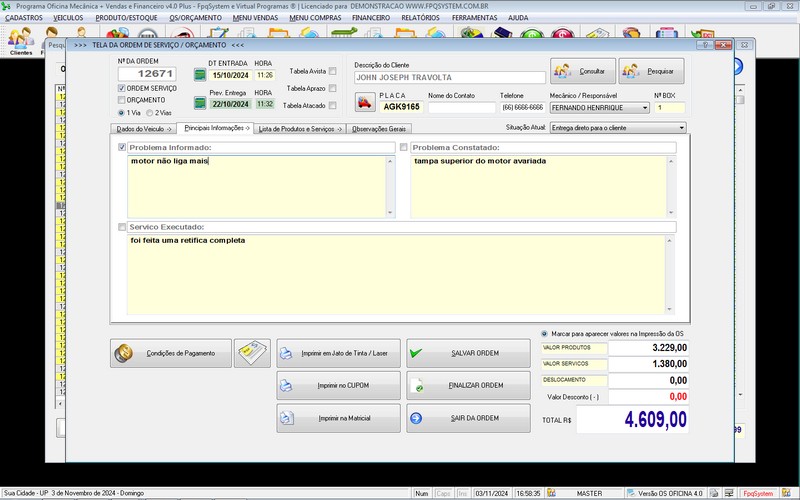Image resolution: width=800 pixels, height=500 pixels.
Task: Enable the Tabela Atacado checkbox
Action: [x=333, y=106]
